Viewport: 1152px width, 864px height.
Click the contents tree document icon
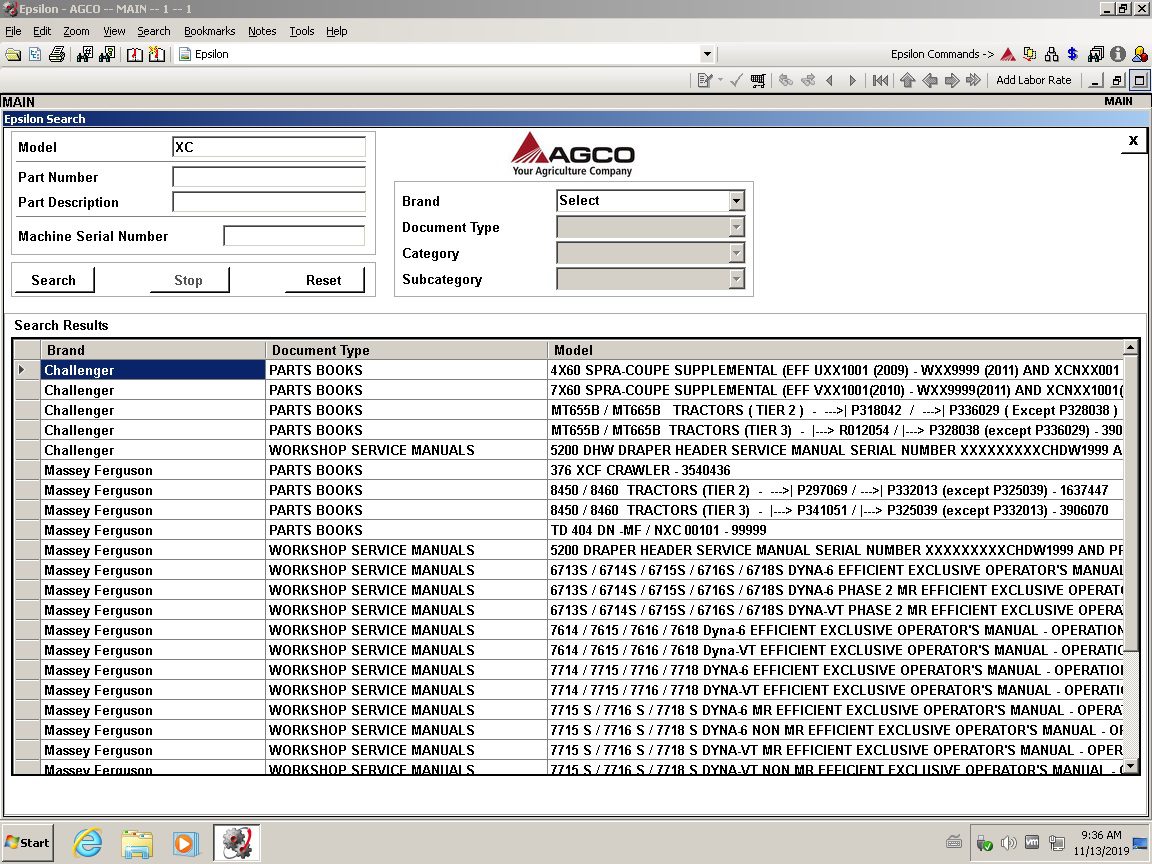(x=35, y=54)
